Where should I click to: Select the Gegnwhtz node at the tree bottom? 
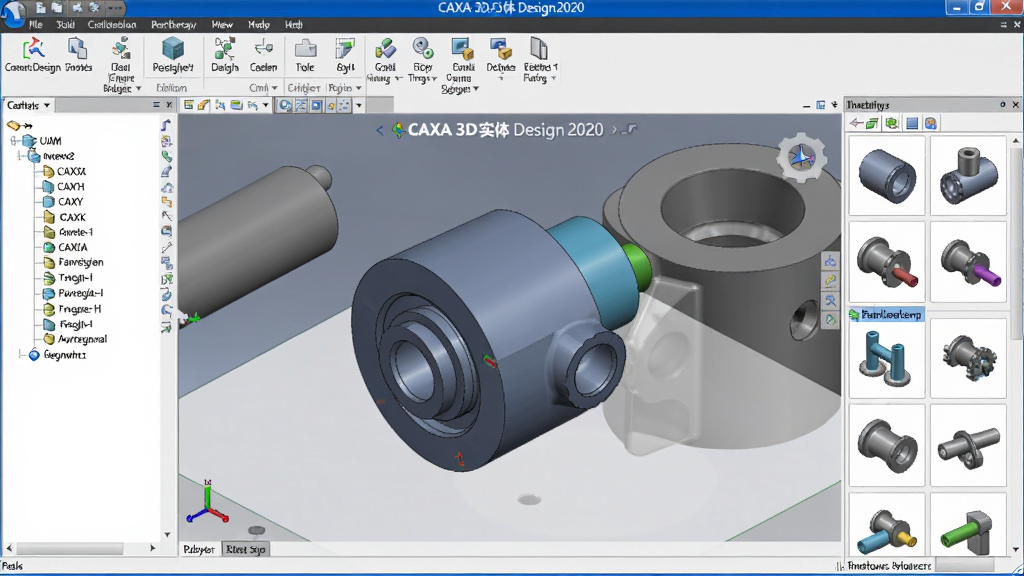[65, 355]
